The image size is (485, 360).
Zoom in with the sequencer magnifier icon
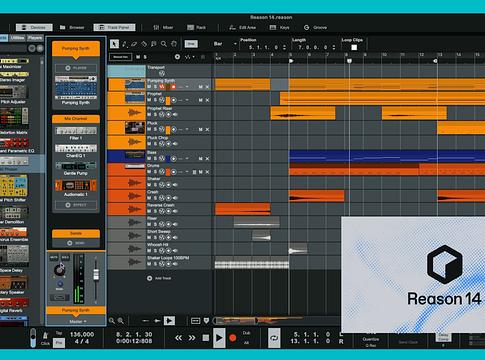120,321
